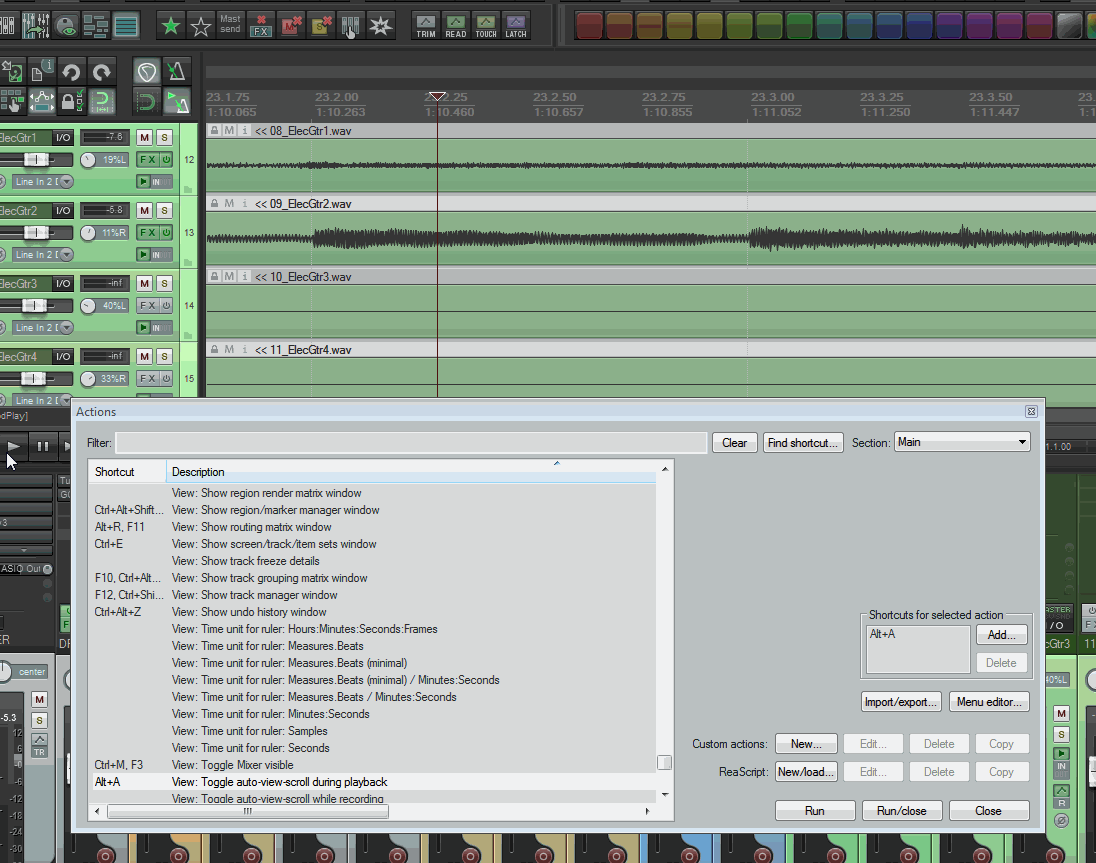Image resolution: width=1096 pixels, height=863 pixels.
Task: Click the transport pause button
Action: point(43,446)
